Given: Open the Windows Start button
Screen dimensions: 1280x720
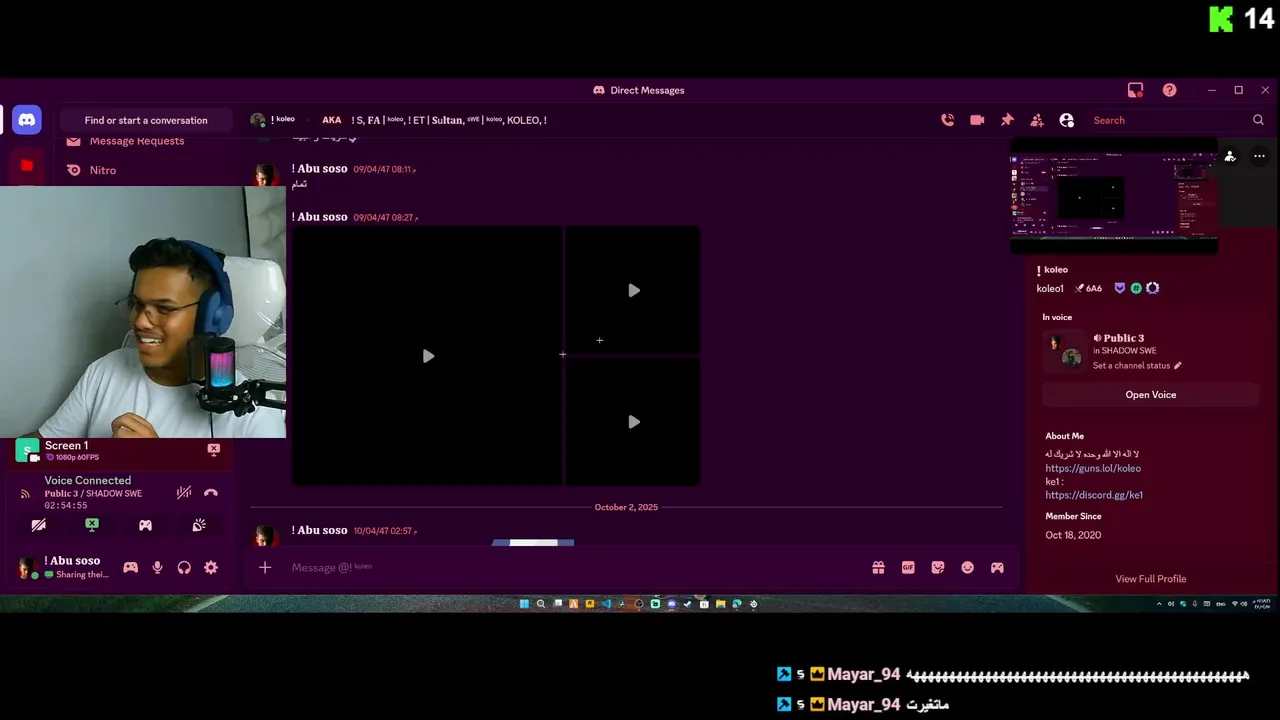Looking at the screenshot, I should 524,604.
